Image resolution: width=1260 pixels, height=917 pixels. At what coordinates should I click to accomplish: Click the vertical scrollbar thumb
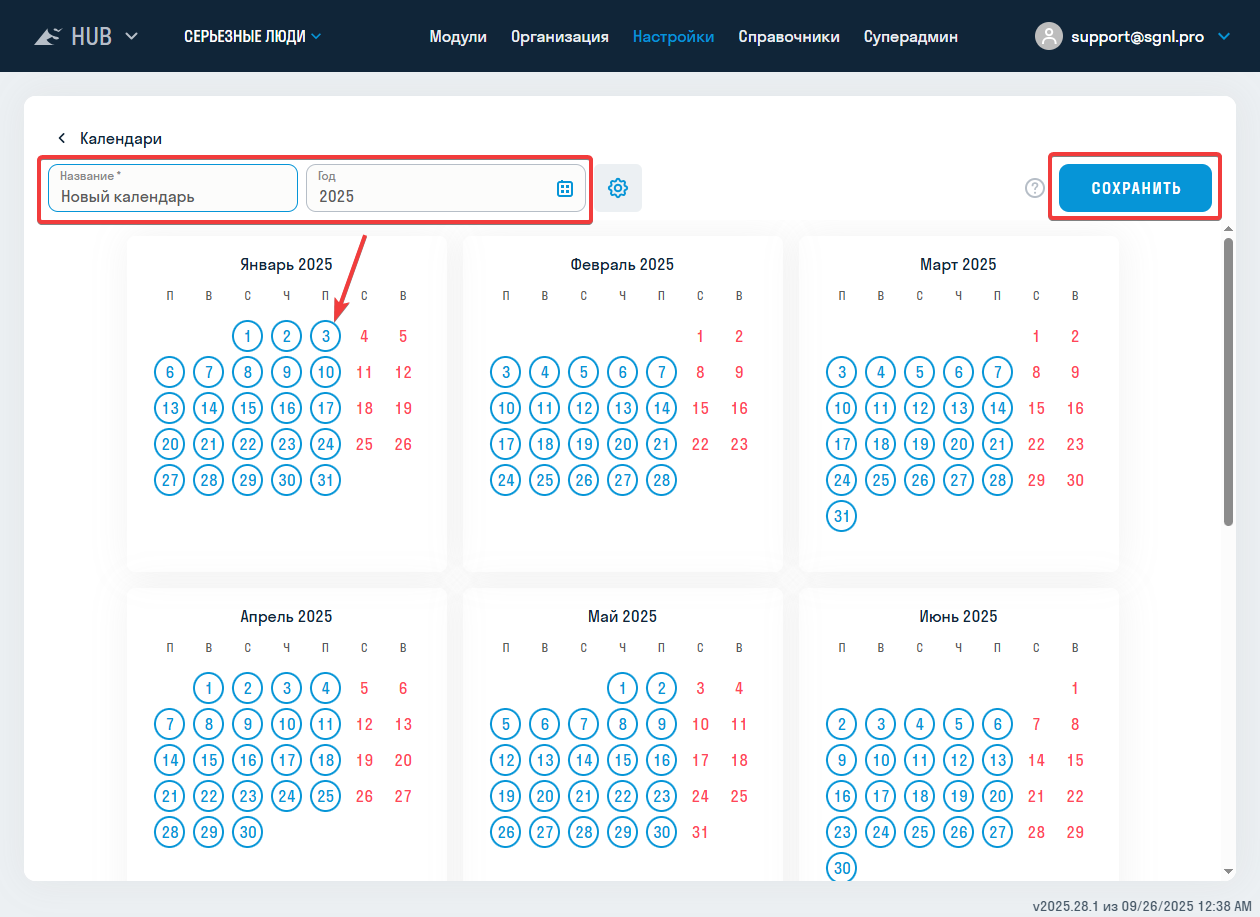(x=1228, y=380)
